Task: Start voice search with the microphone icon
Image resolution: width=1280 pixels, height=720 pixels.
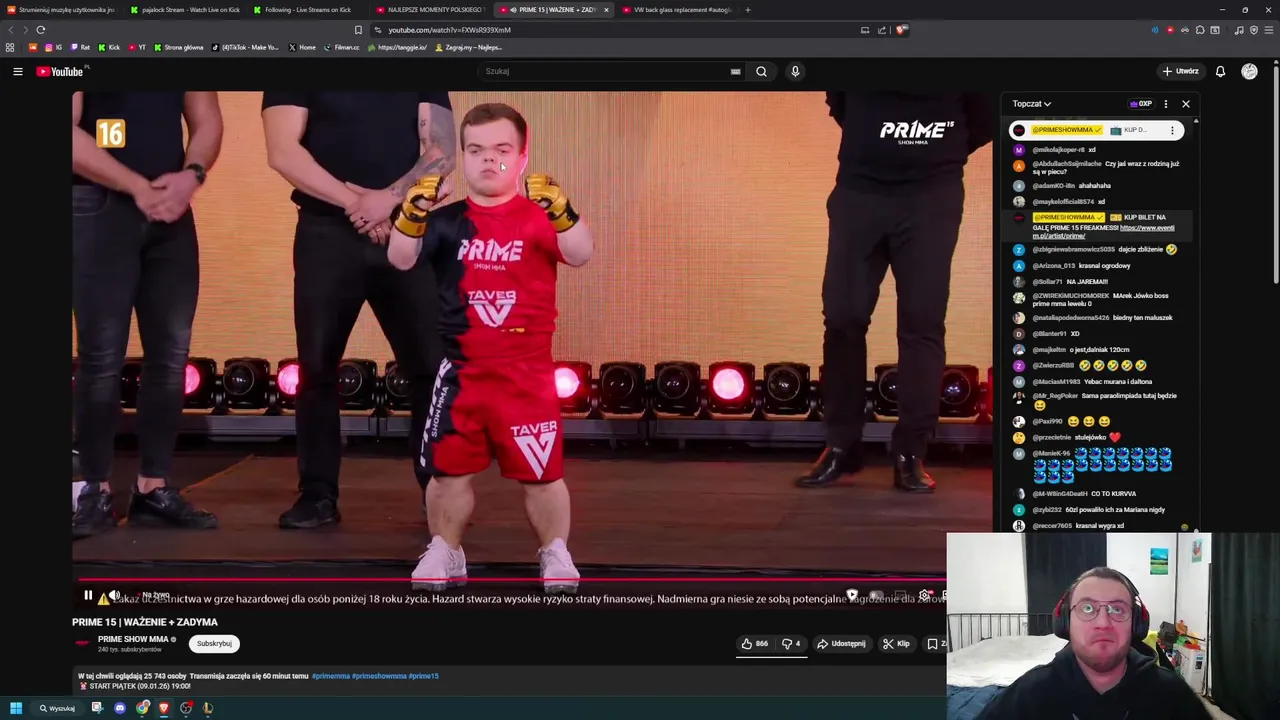Action: (795, 71)
